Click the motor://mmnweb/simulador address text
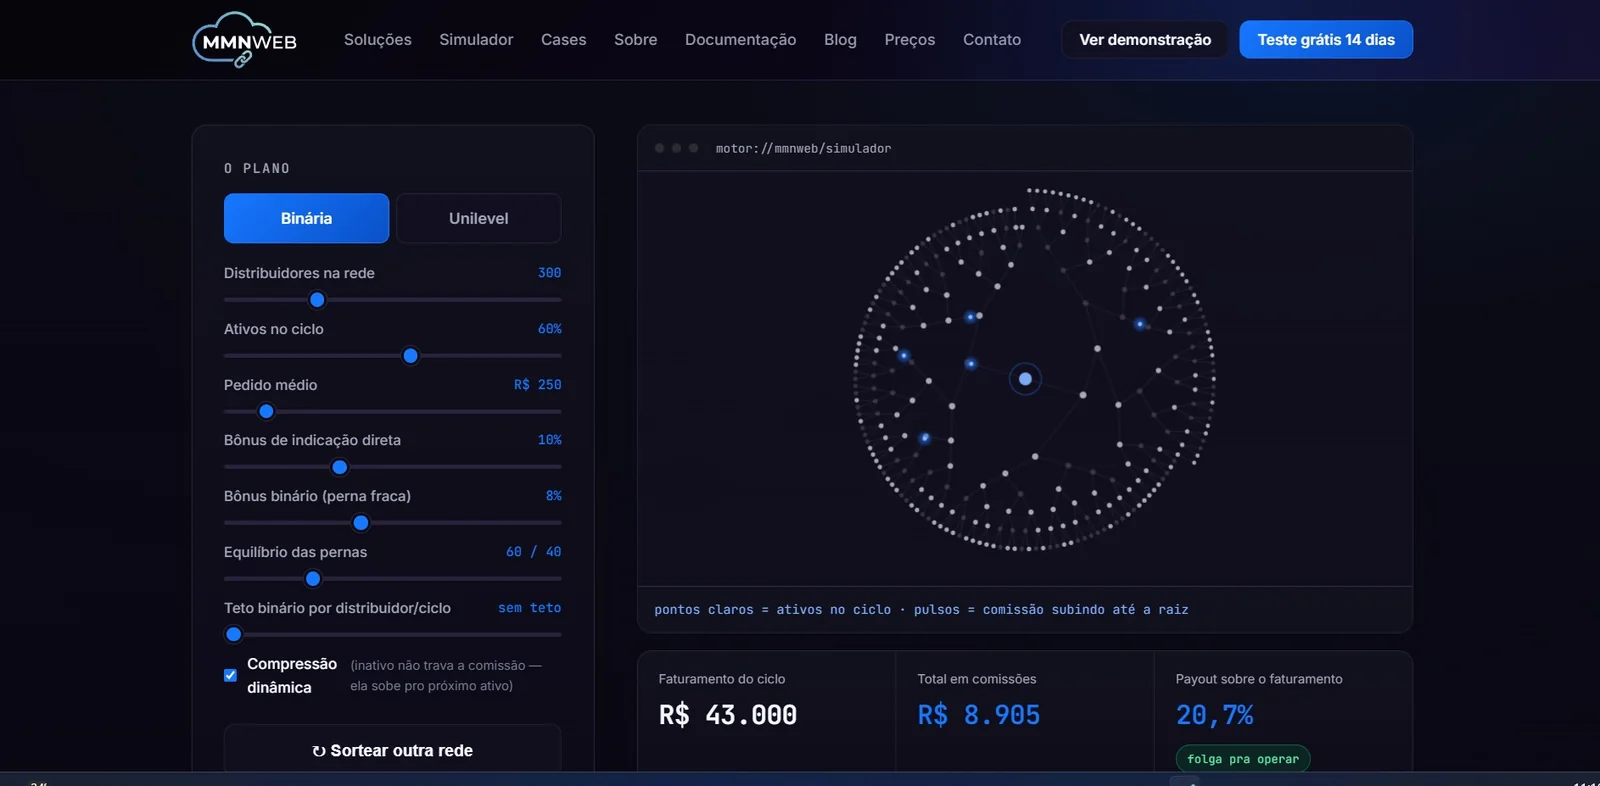Screen dimensions: 1600x786 tap(803, 148)
